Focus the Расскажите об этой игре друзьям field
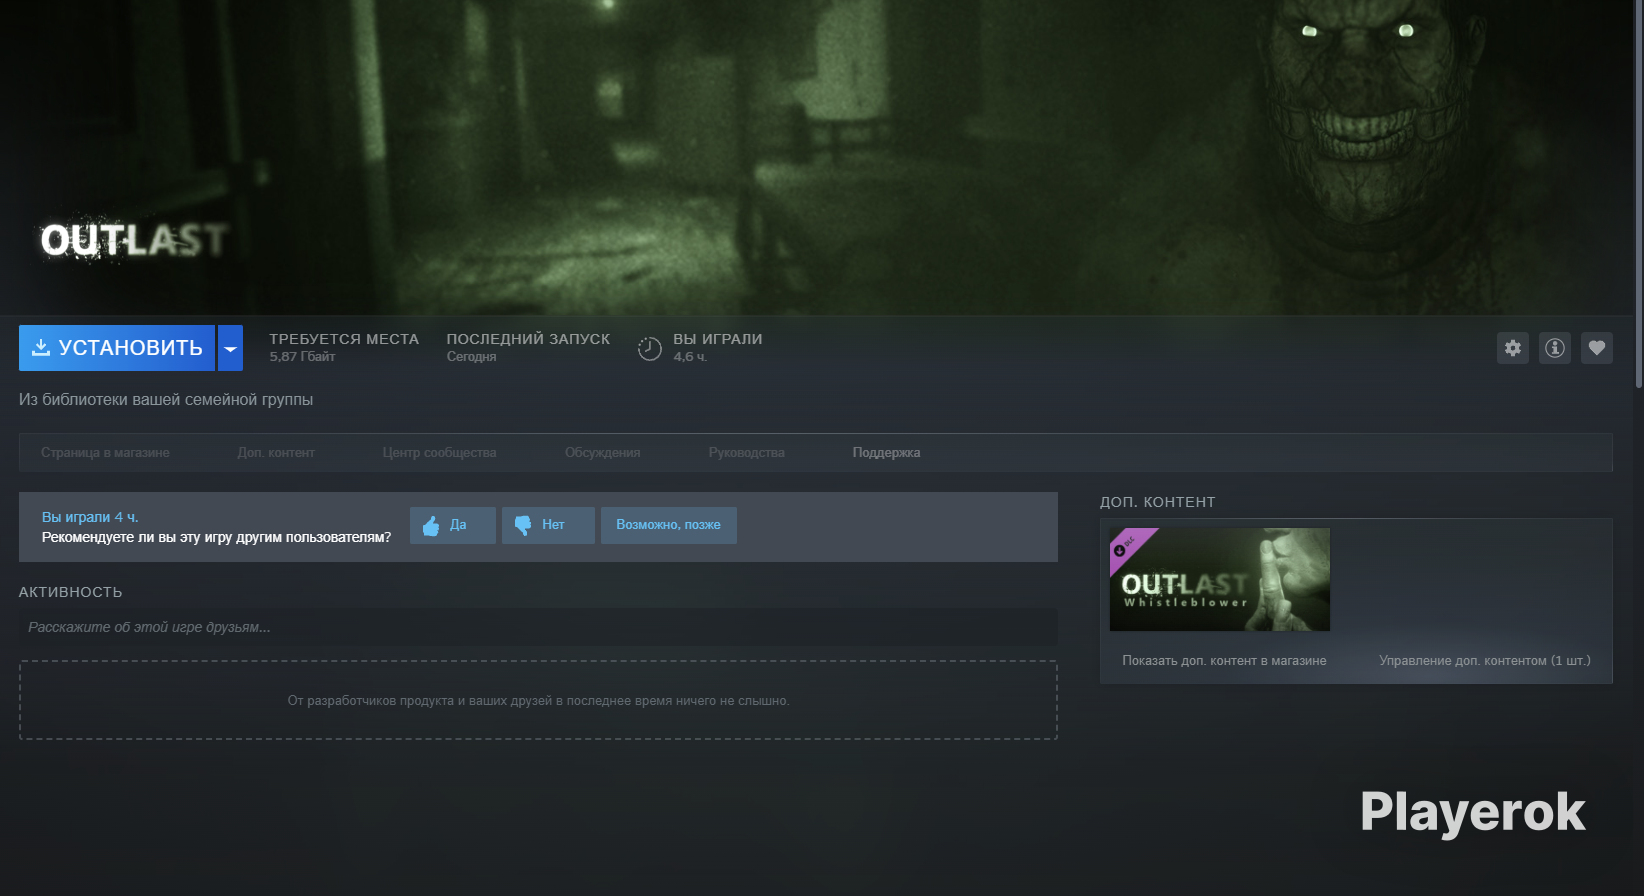This screenshot has width=1644, height=896. point(538,627)
